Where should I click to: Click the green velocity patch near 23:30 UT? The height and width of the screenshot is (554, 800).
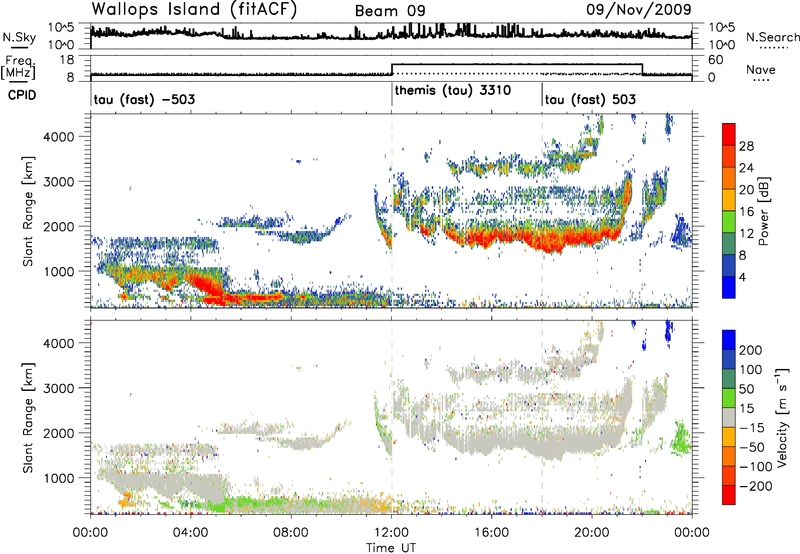coord(681,438)
